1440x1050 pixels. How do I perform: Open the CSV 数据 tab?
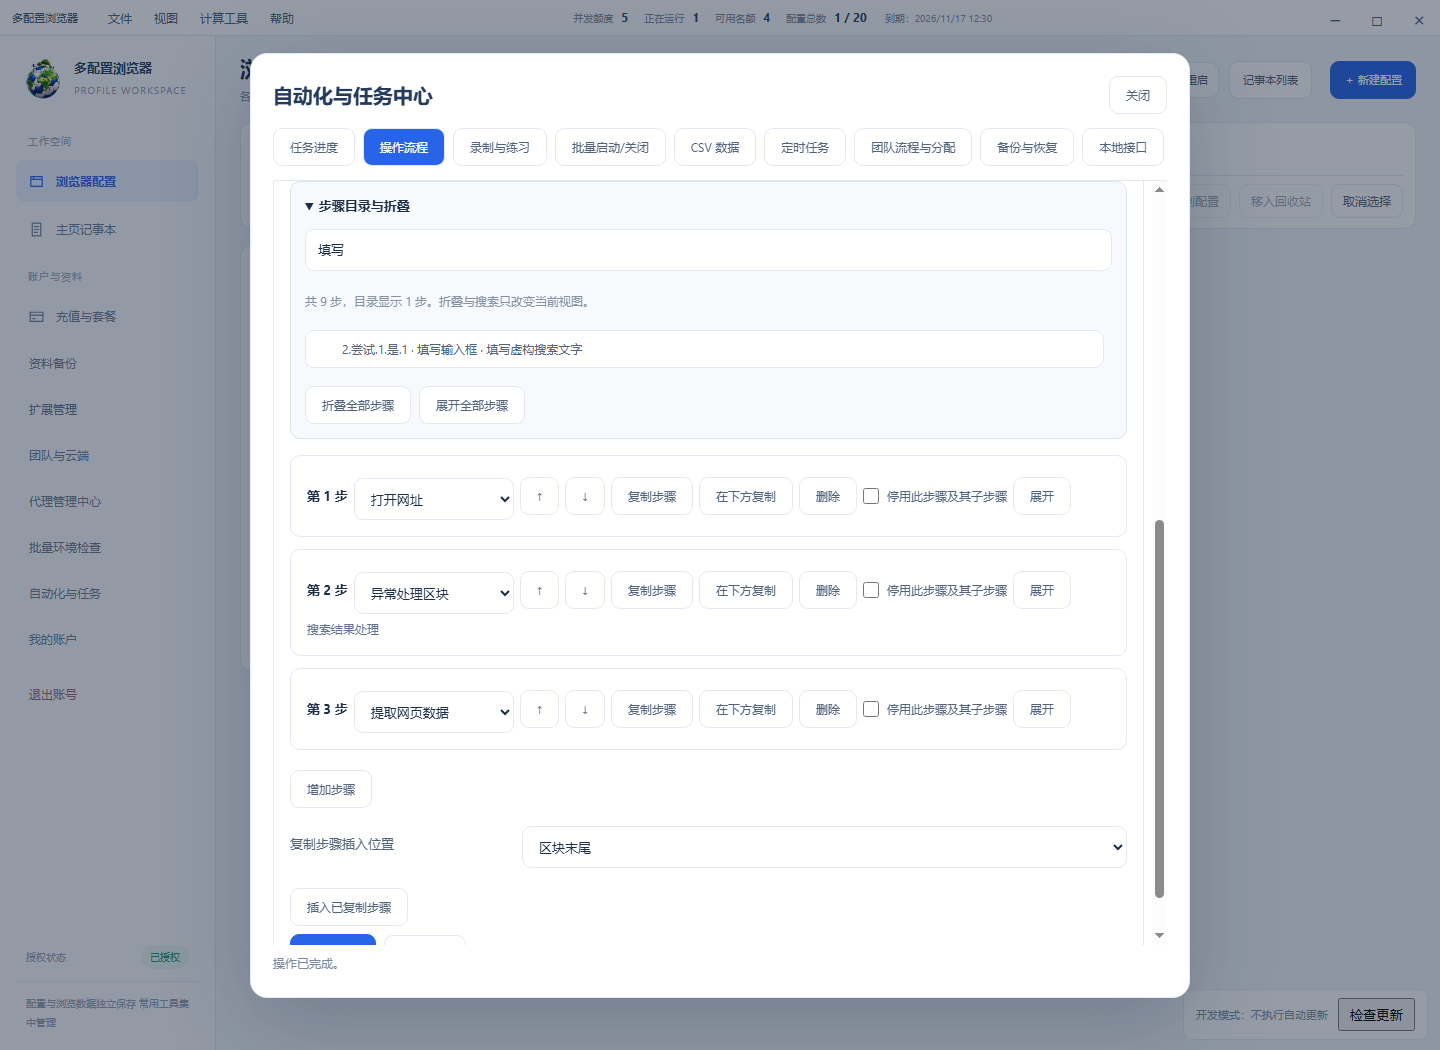pyautogui.click(x=715, y=147)
